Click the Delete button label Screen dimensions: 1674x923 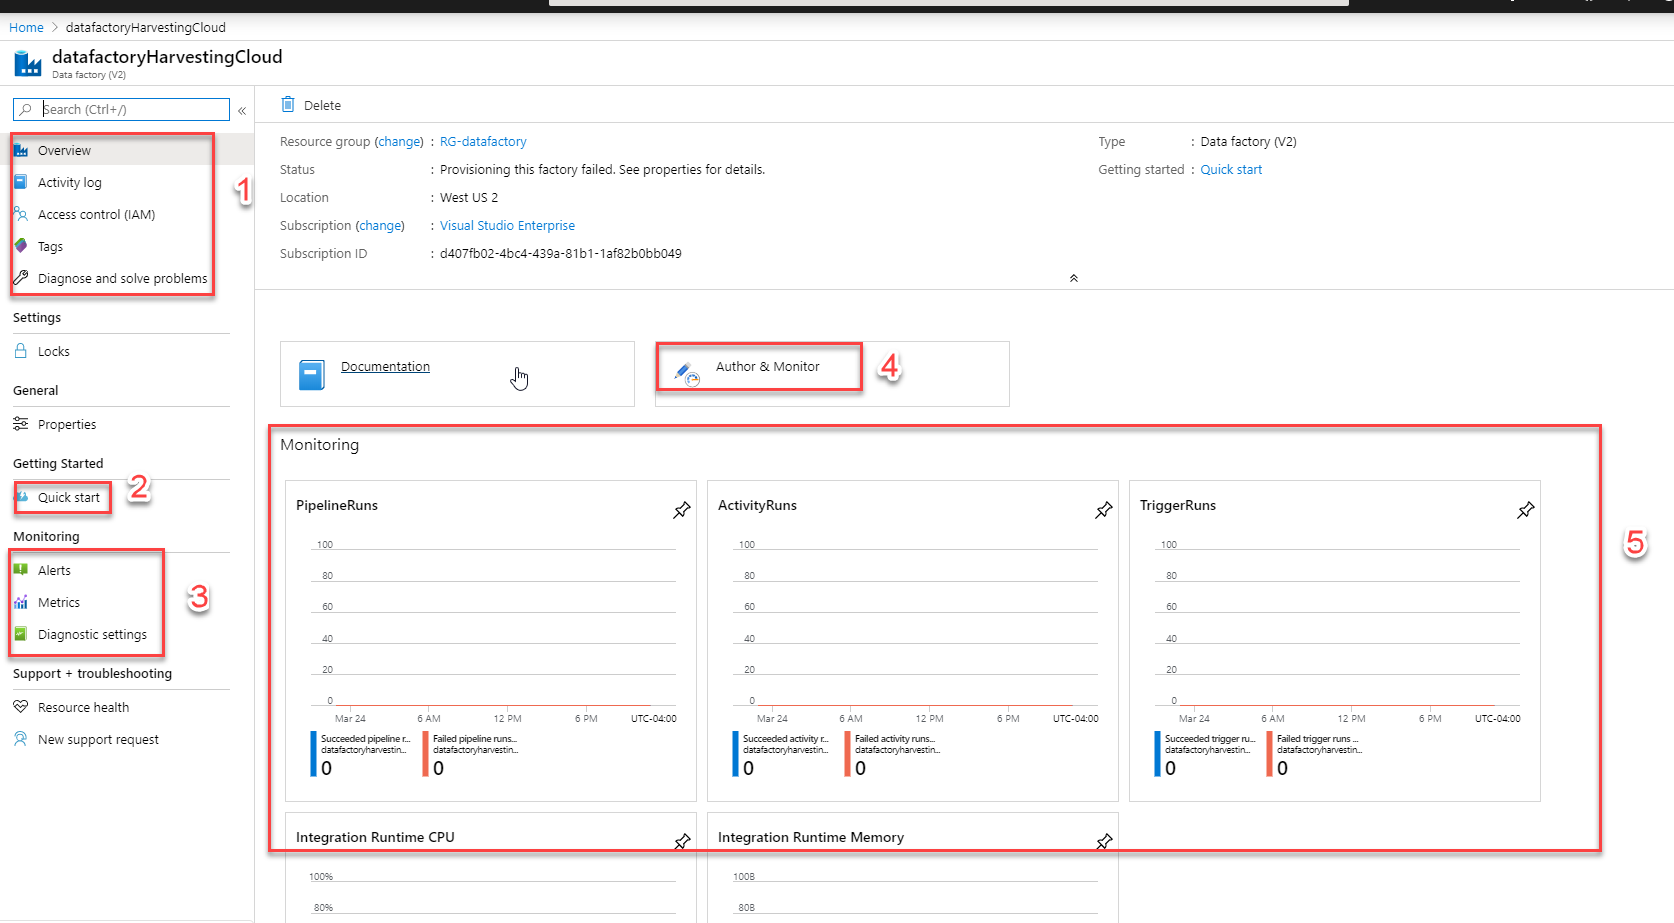point(322,105)
